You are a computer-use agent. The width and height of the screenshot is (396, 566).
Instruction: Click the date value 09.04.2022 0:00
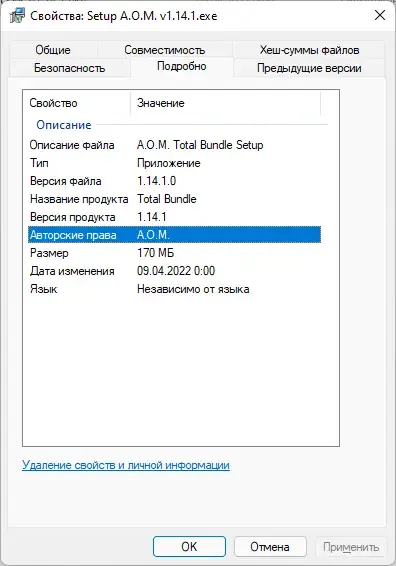(x=176, y=271)
